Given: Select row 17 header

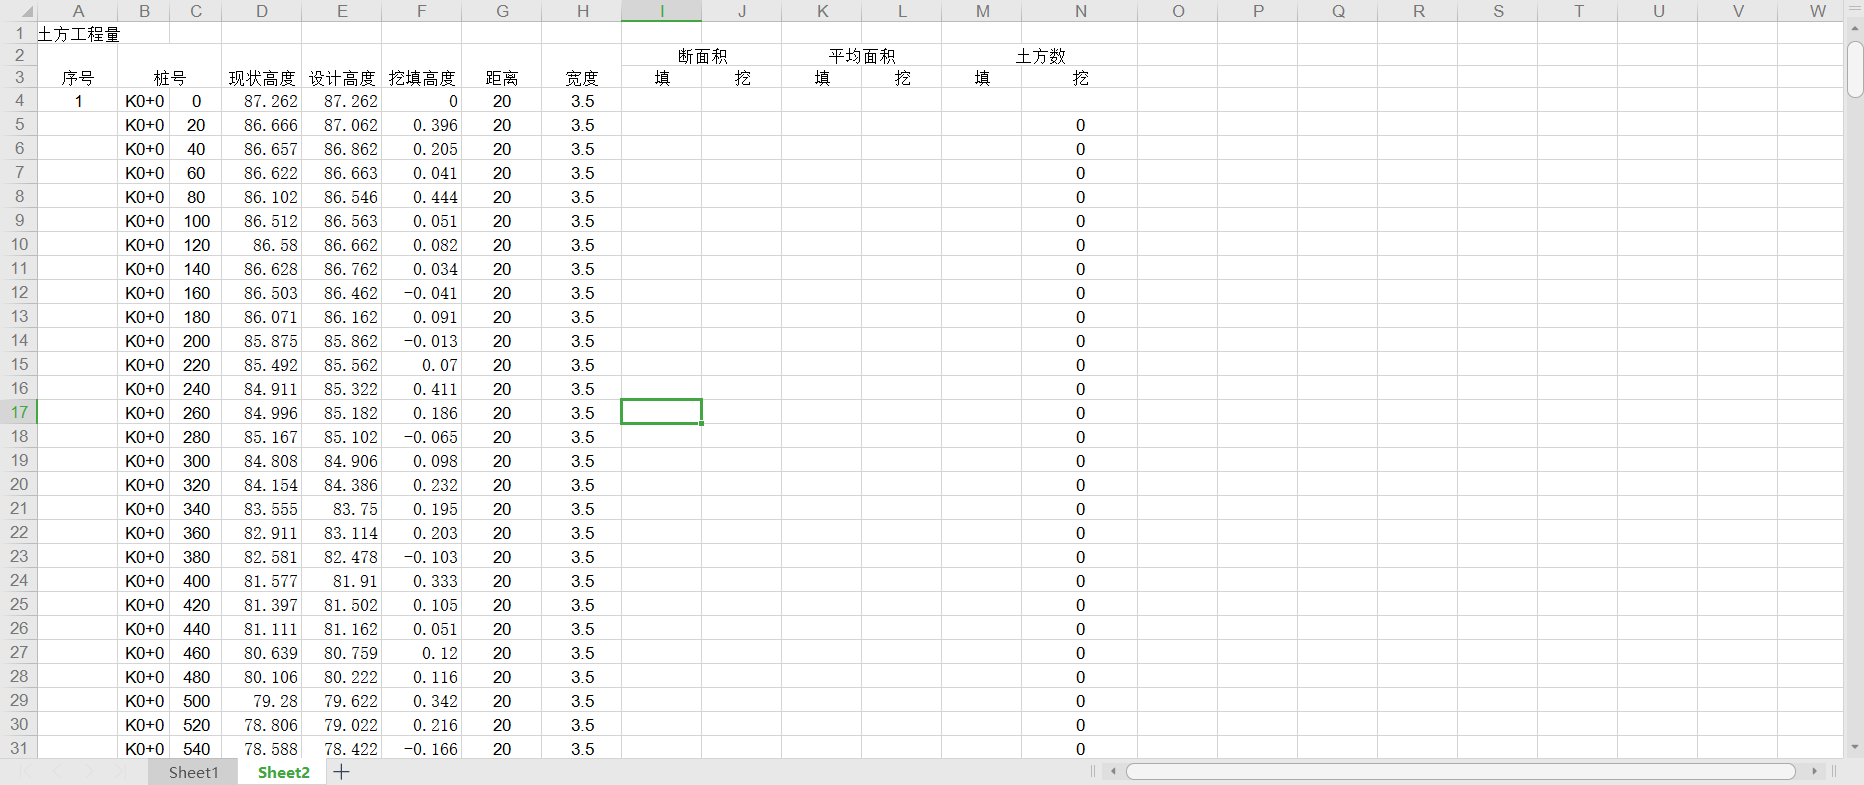Looking at the screenshot, I should (19, 412).
